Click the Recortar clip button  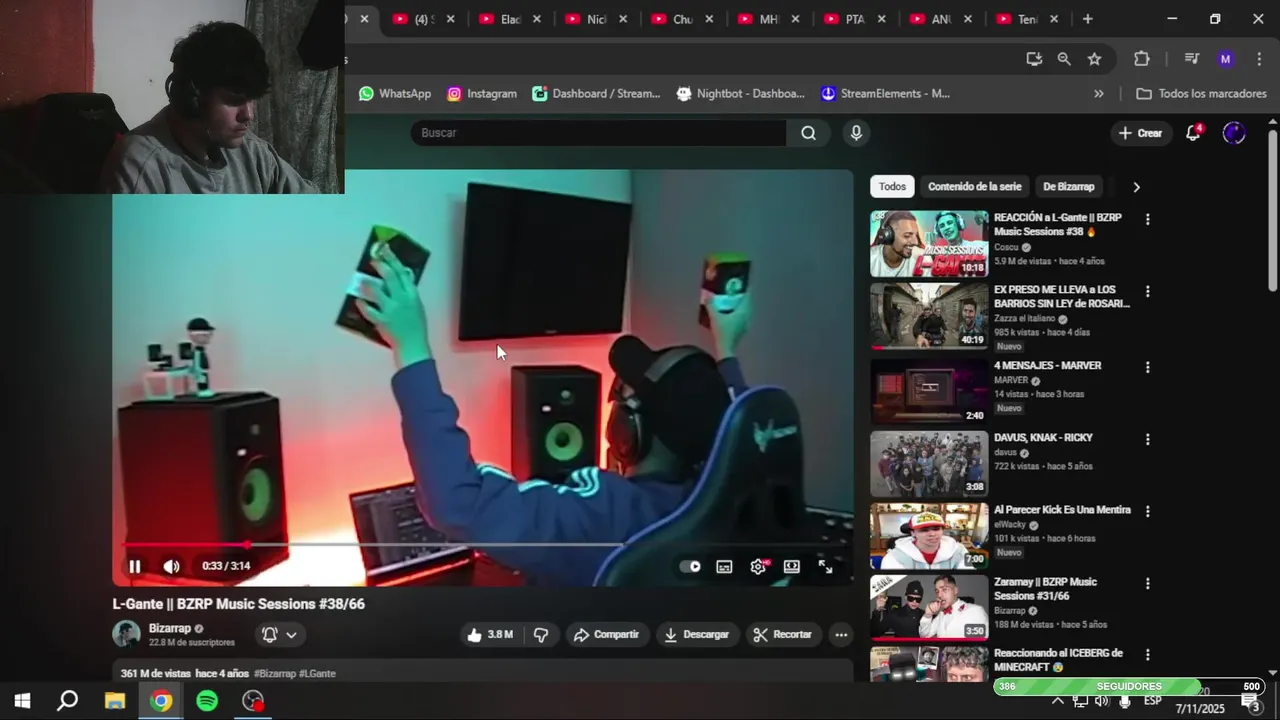(x=783, y=635)
